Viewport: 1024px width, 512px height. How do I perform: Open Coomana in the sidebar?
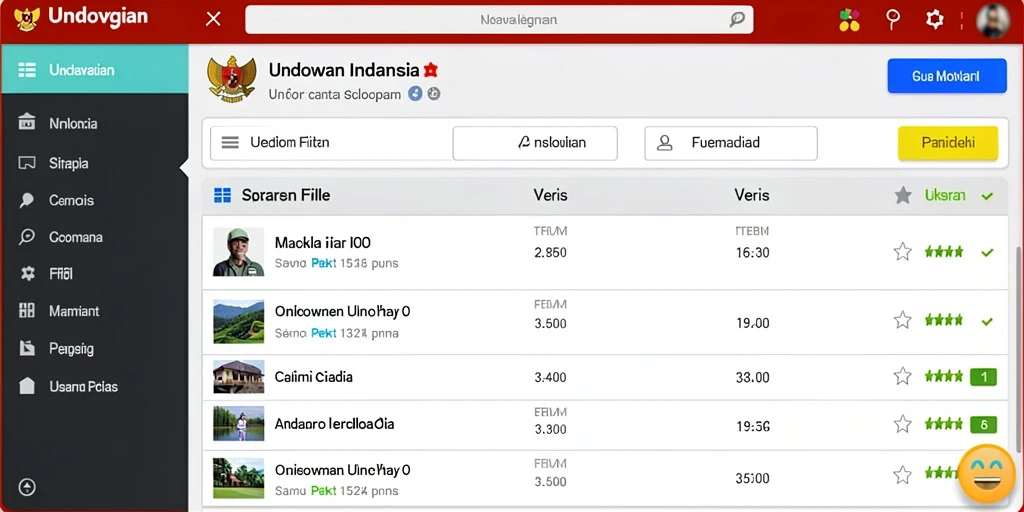pyautogui.click(x=76, y=237)
